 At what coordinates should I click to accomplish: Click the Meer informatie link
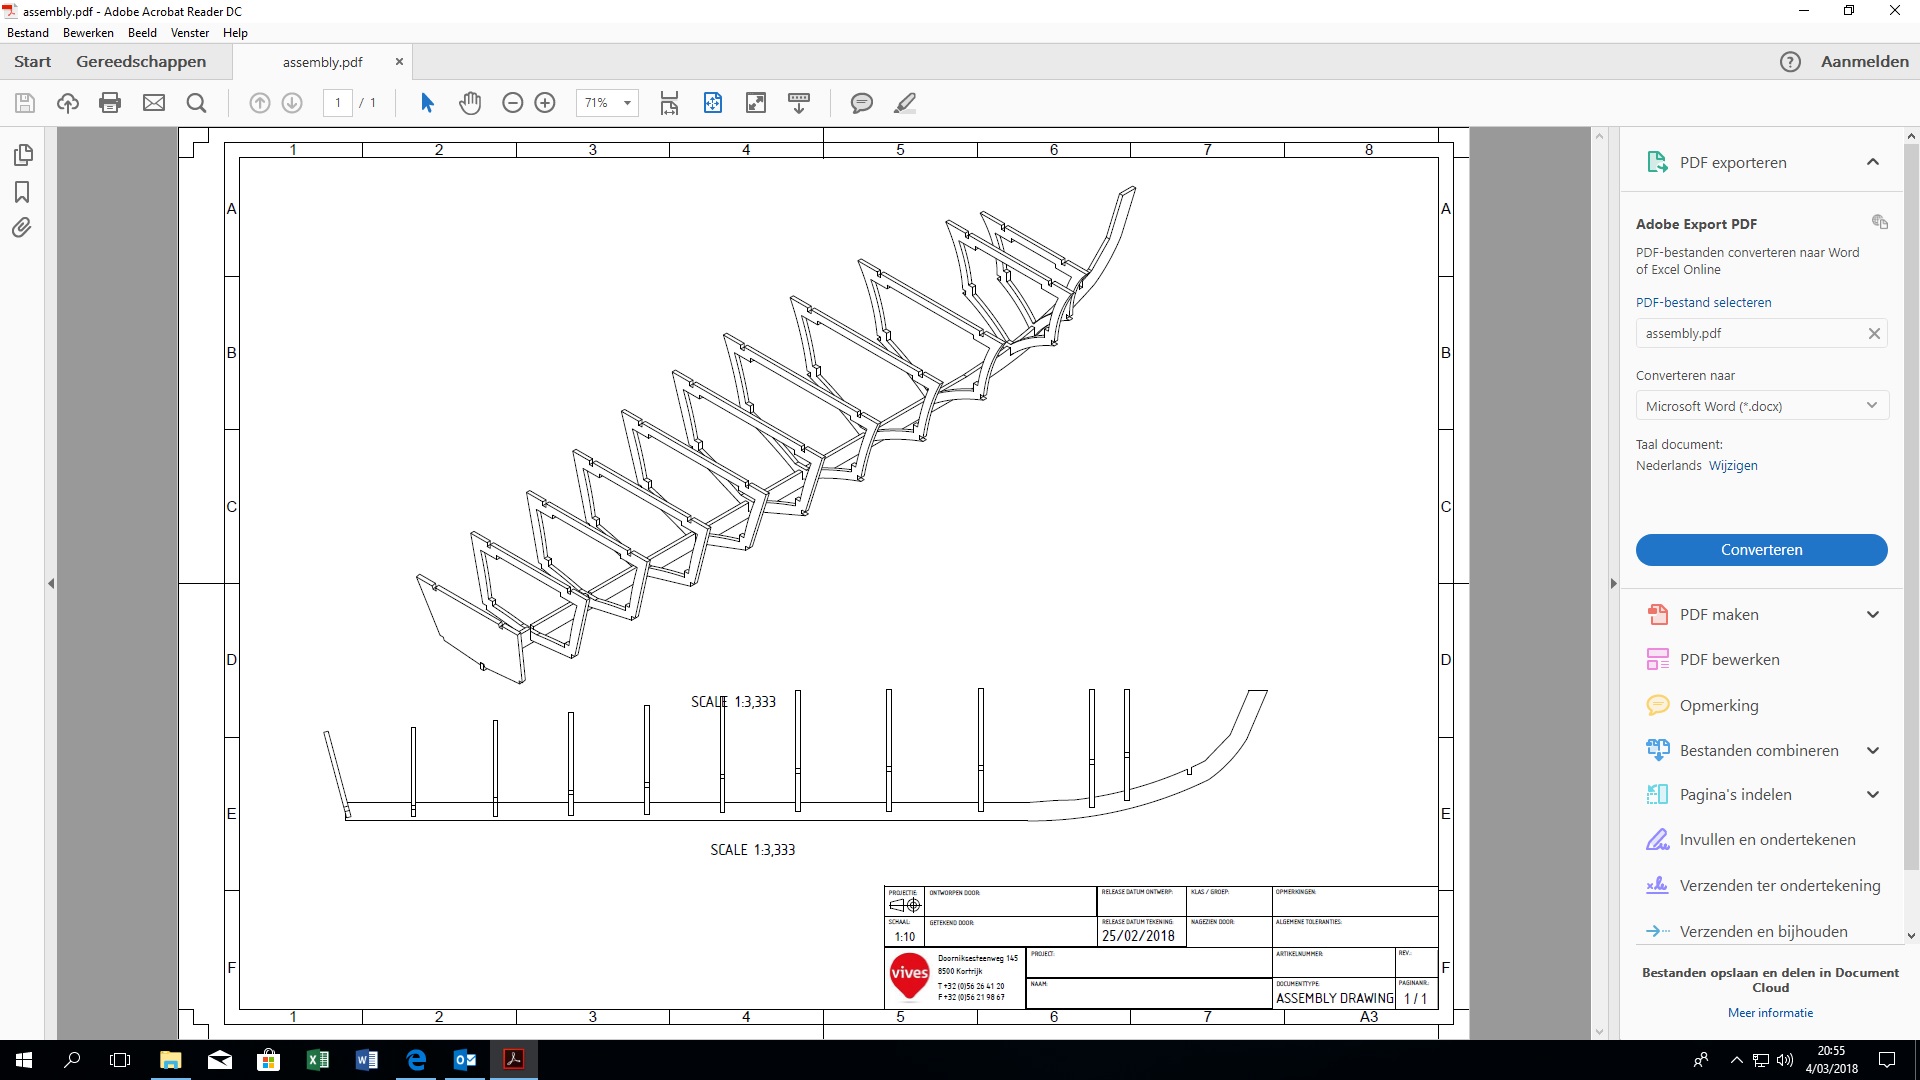[1770, 1013]
